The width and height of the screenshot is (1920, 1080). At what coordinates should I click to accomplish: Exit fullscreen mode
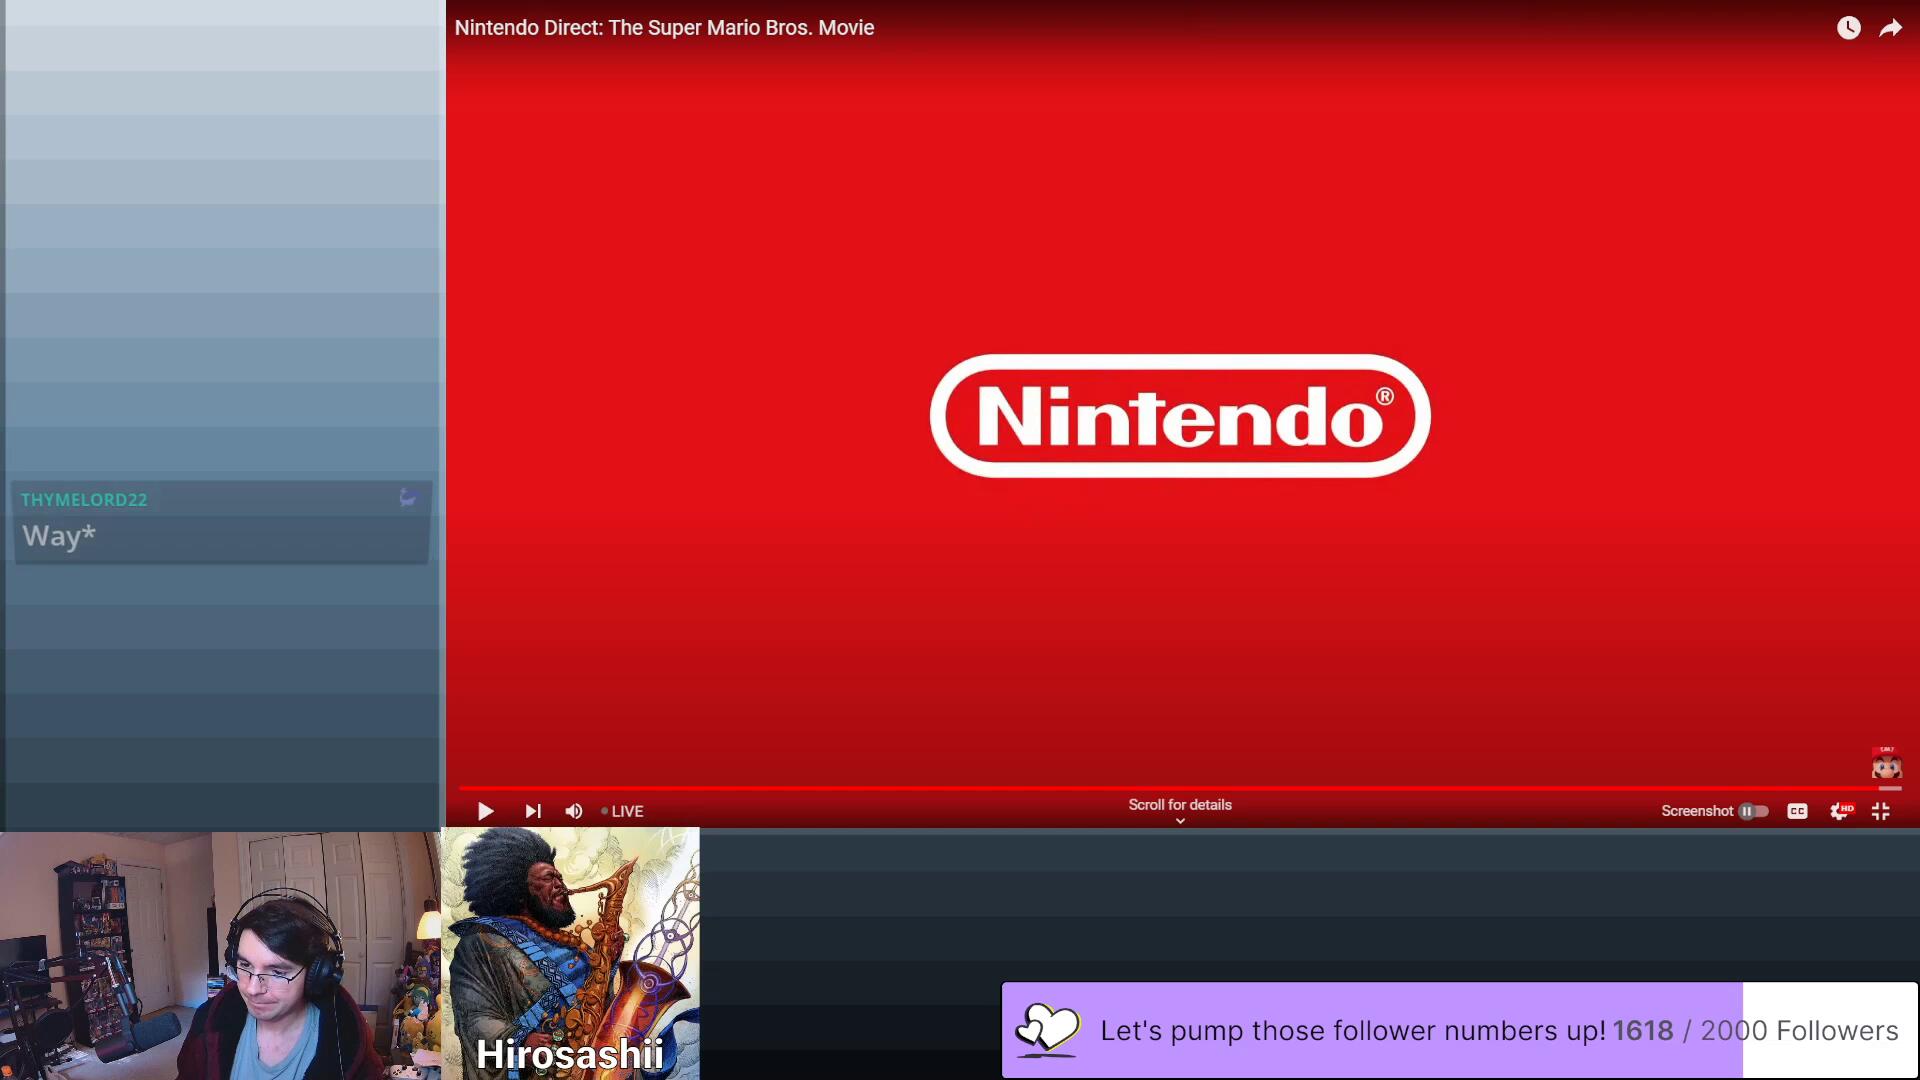1881,811
